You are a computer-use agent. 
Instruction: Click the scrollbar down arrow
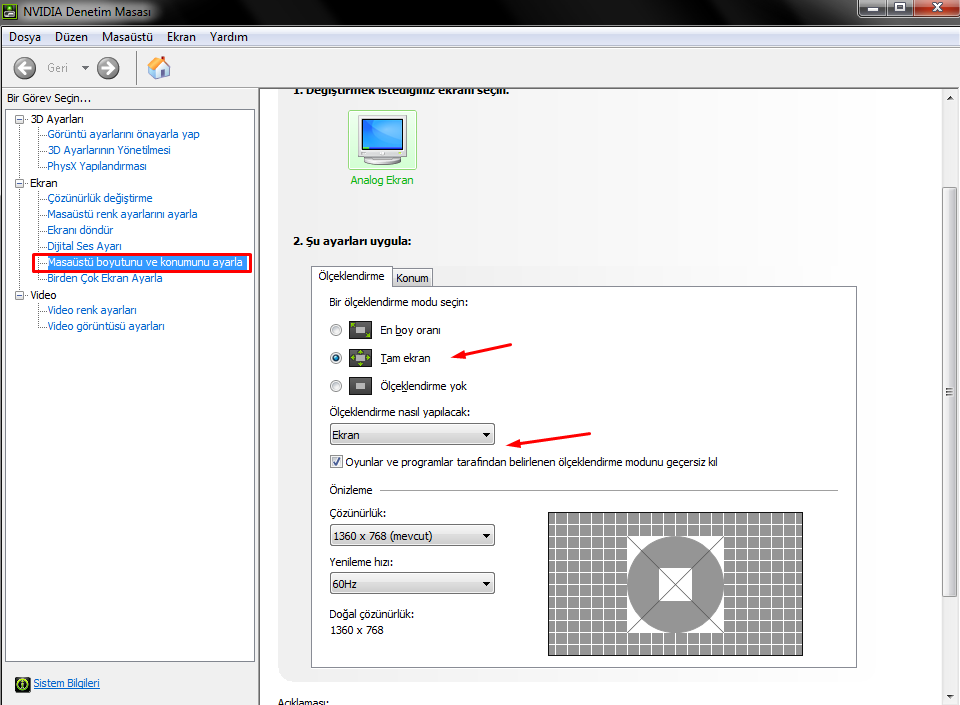click(x=950, y=696)
